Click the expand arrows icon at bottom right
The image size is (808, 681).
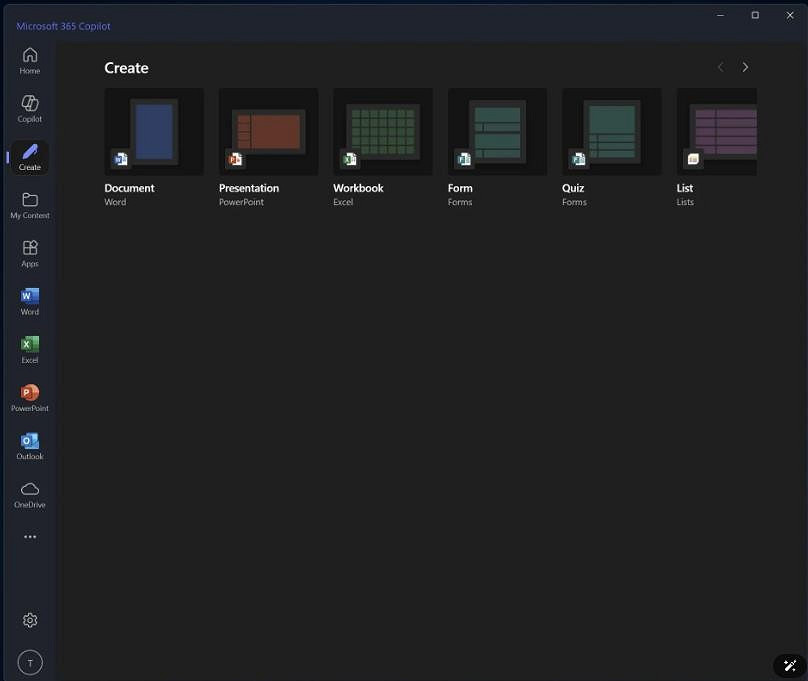click(789, 665)
